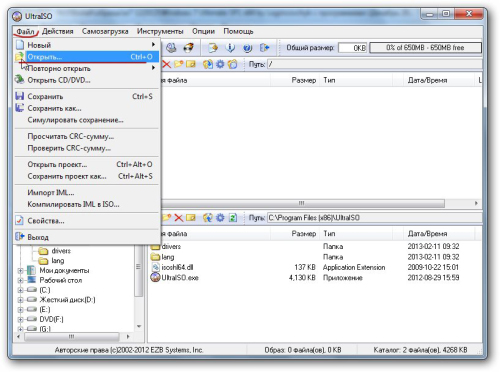Click the UltraISO title bar app icon

coord(17,16)
